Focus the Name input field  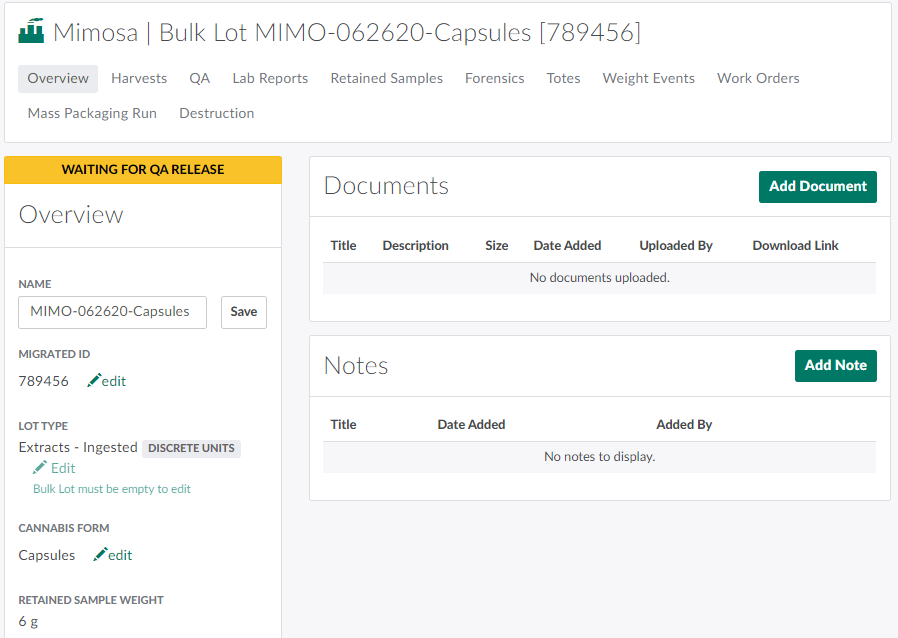point(112,312)
